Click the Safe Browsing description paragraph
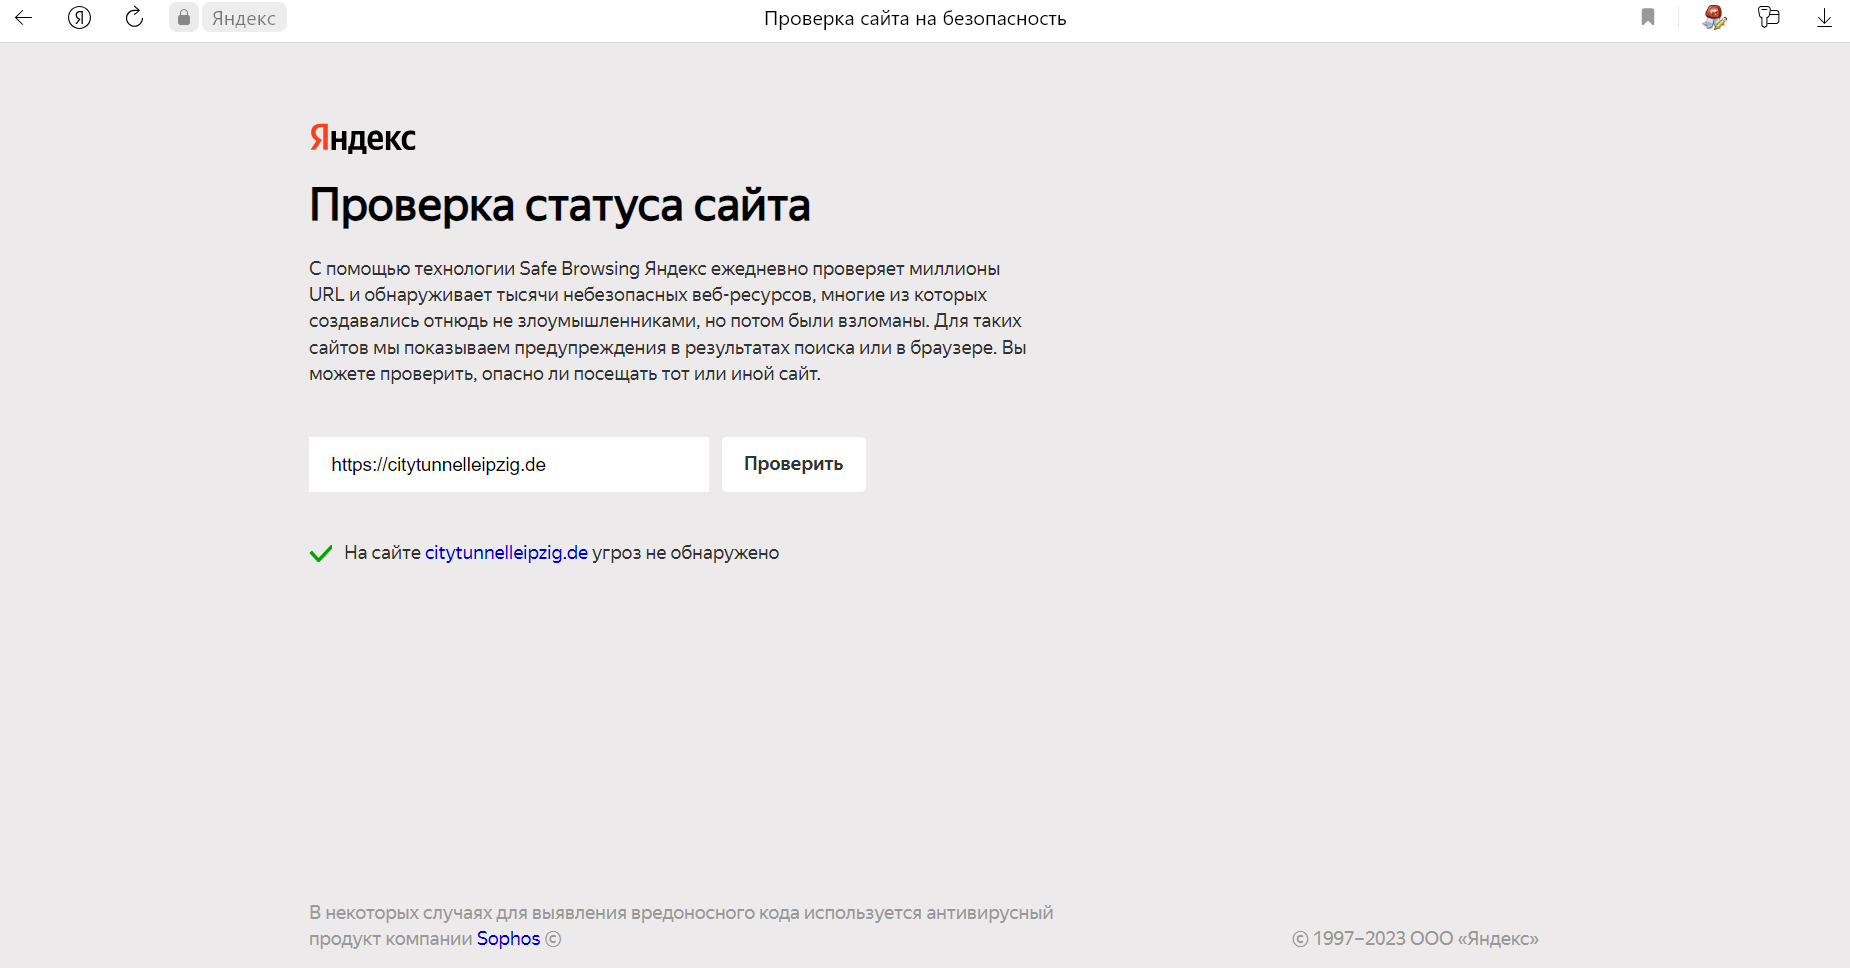This screenshot has height=968, width=1850. coord(667,321)
